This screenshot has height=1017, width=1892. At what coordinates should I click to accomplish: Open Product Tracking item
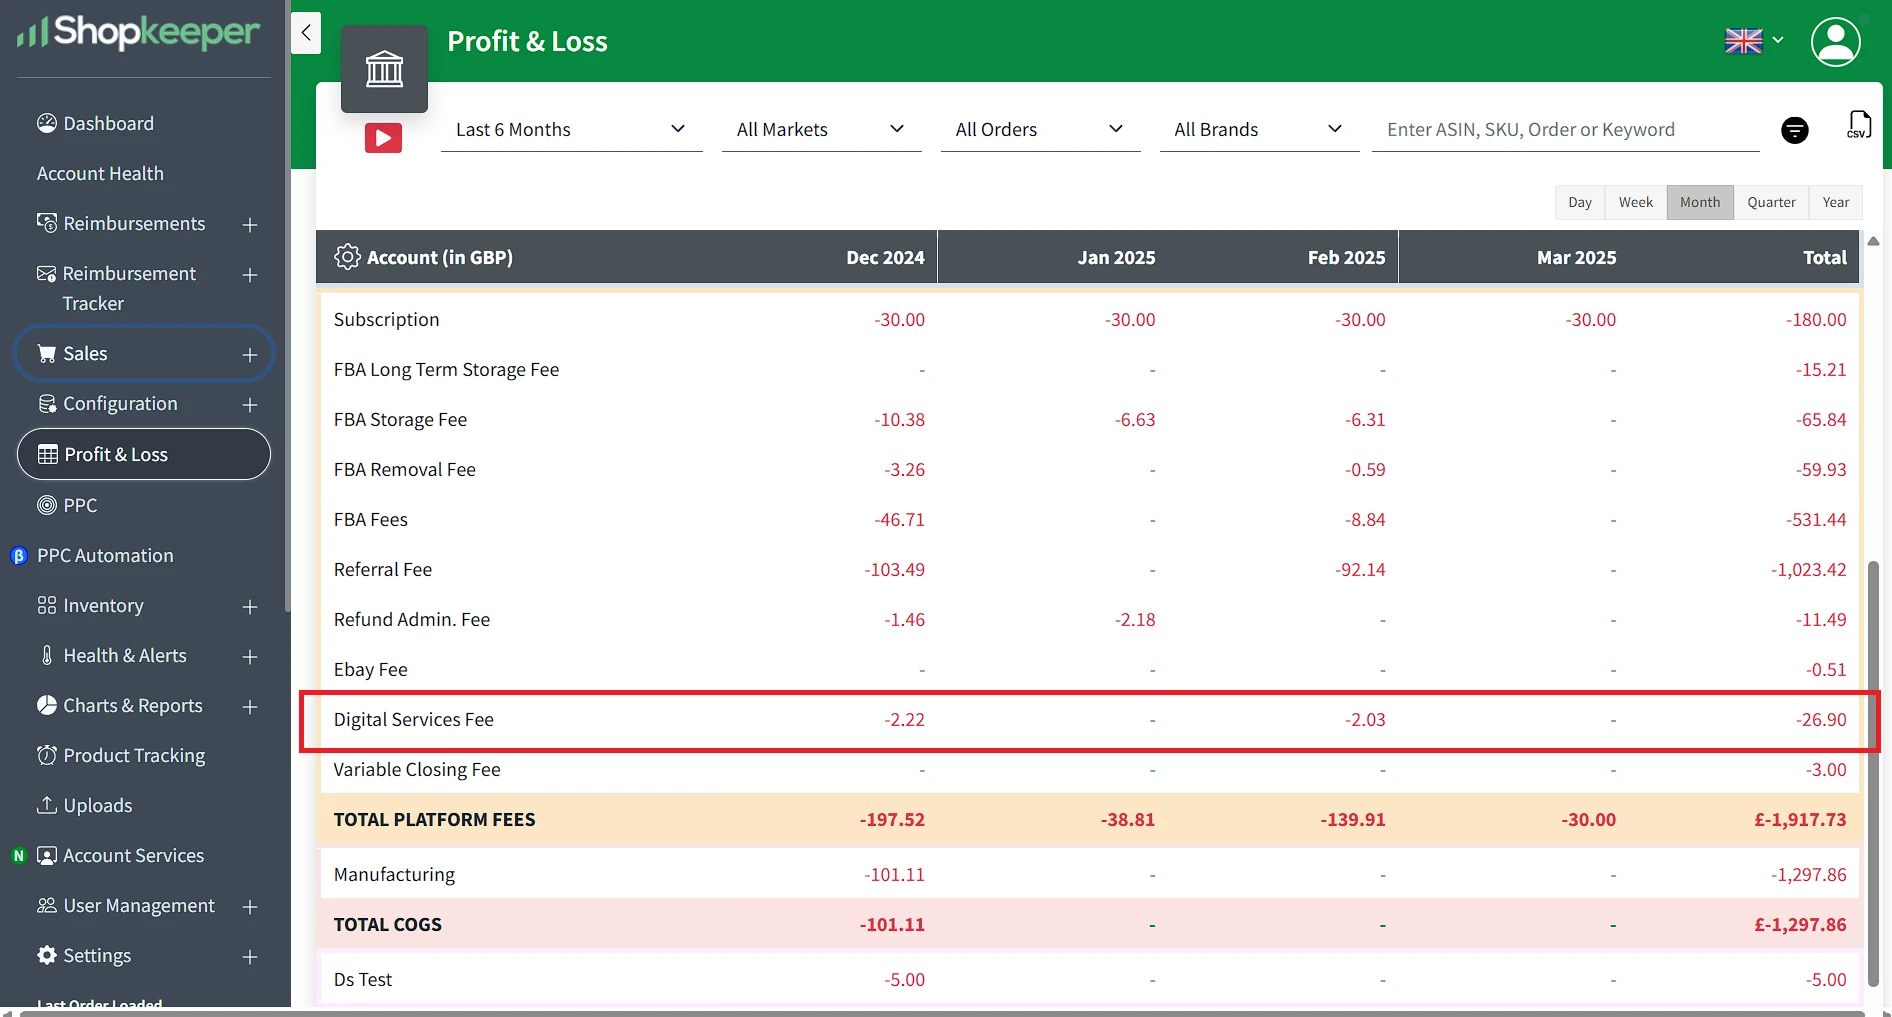click(121, 755)
